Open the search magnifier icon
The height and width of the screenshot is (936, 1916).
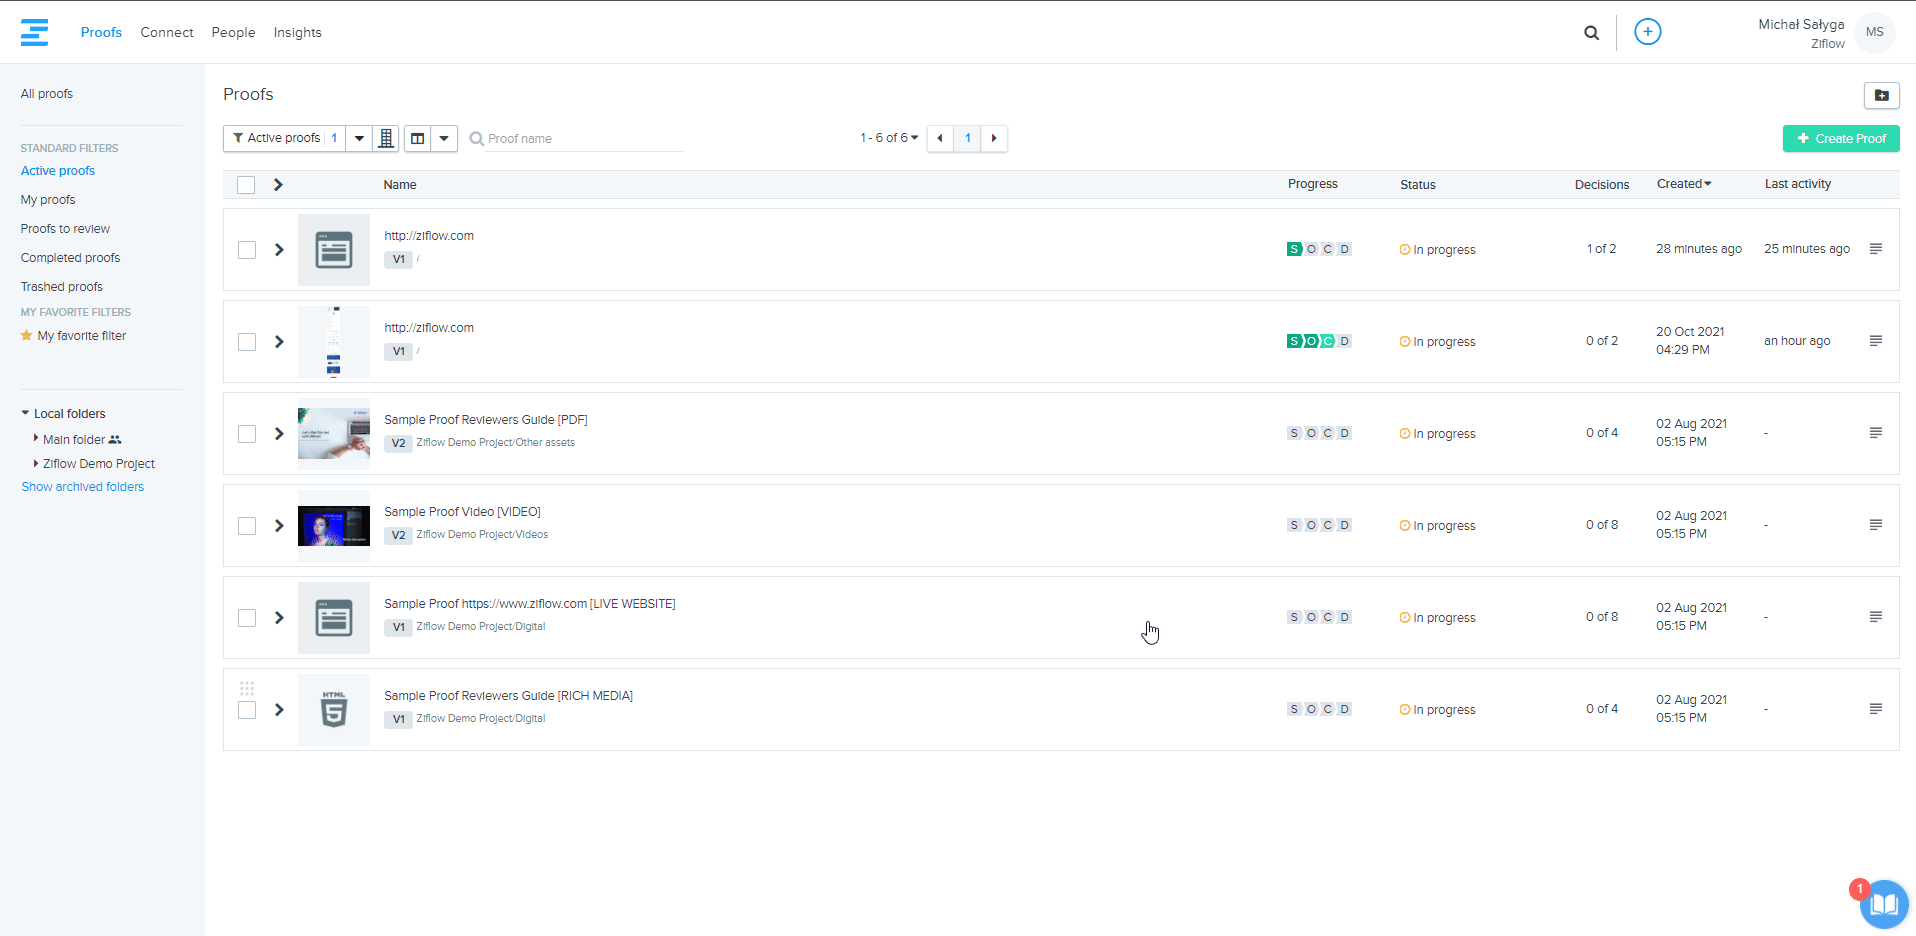[1591, 33]
